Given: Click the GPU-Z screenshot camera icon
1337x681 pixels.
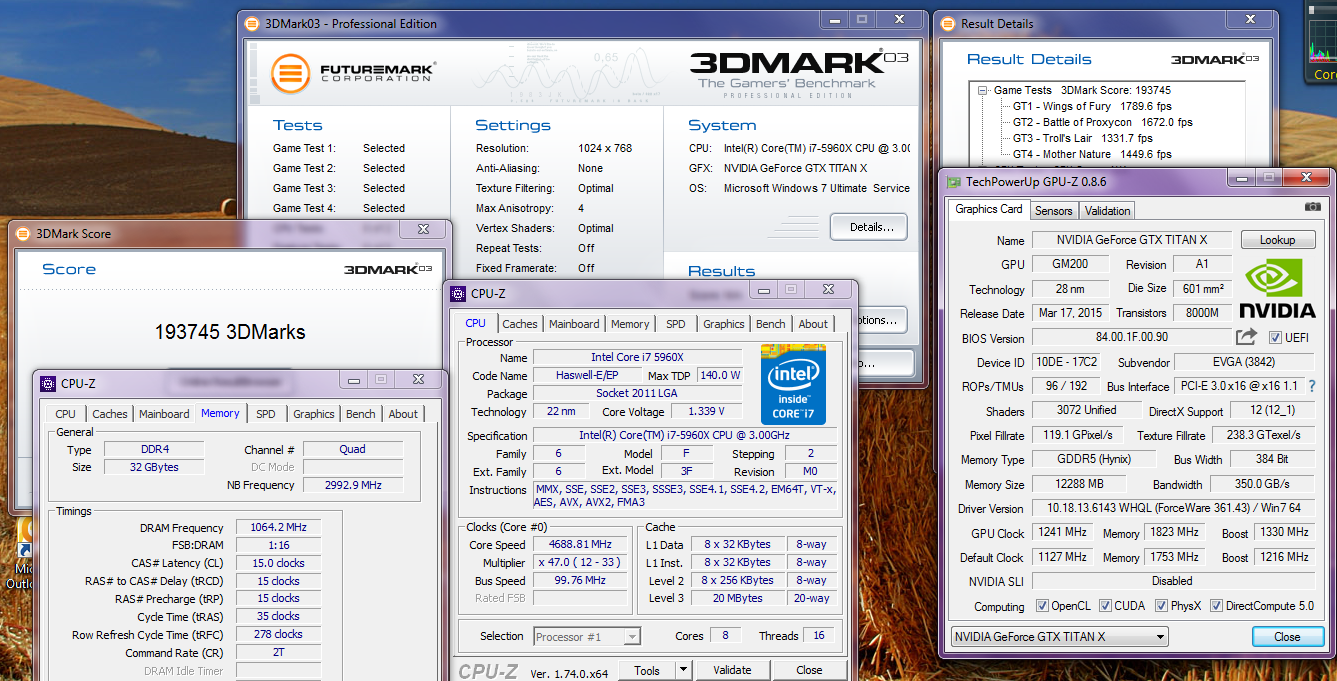Looking at the screenshot, I should (x=1313, y=207).
